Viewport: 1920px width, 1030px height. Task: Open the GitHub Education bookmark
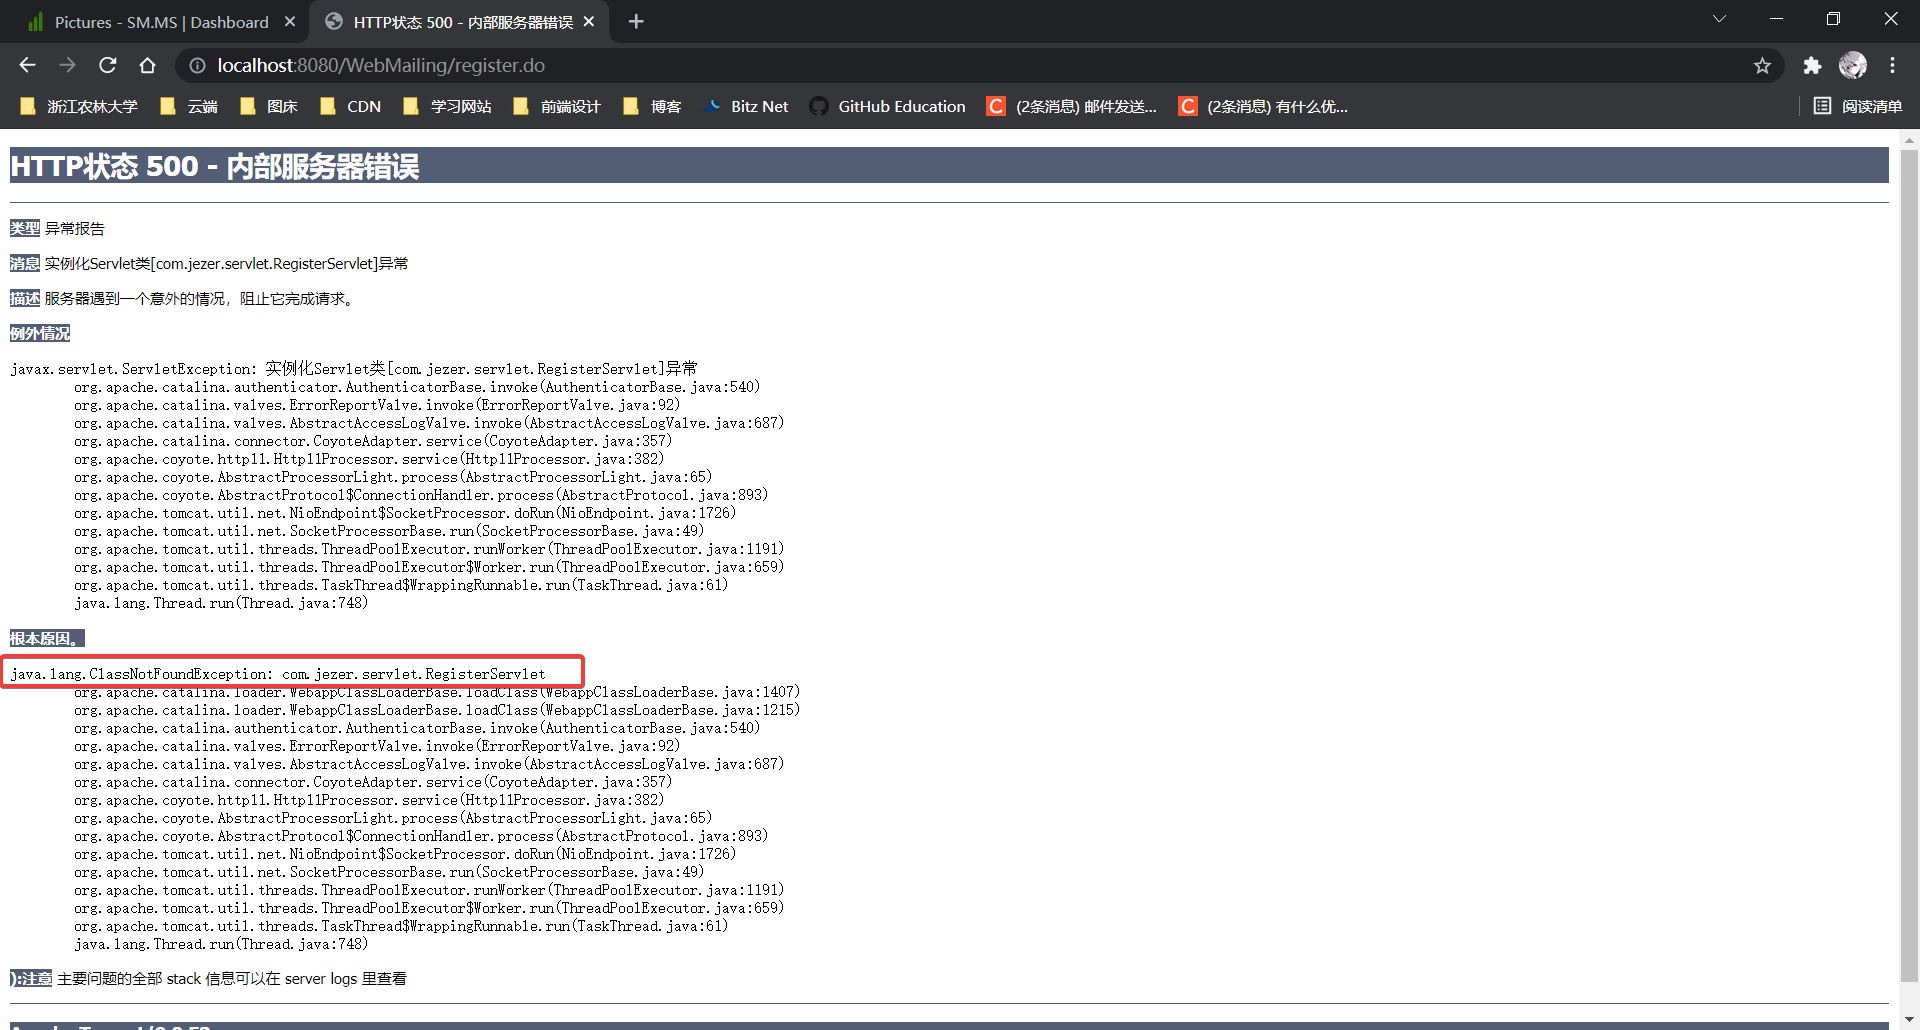point(888,106)
